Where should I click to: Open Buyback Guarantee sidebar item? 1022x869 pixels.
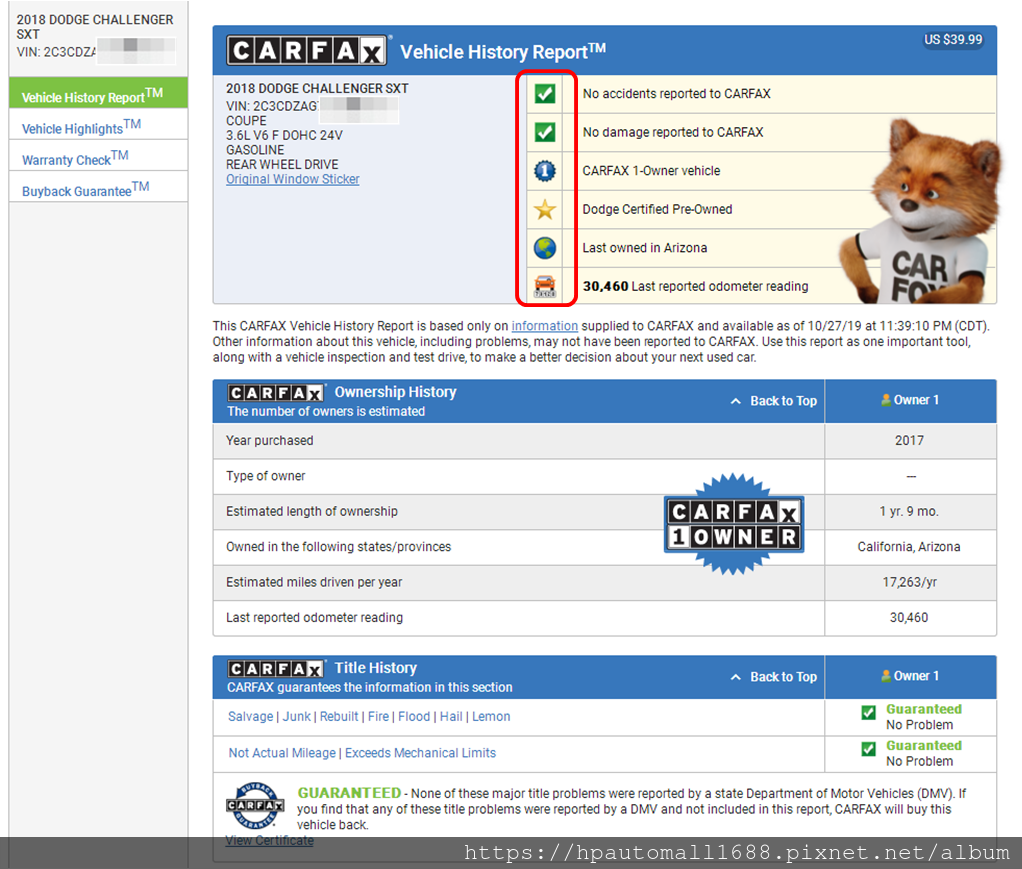click(98, 186)
